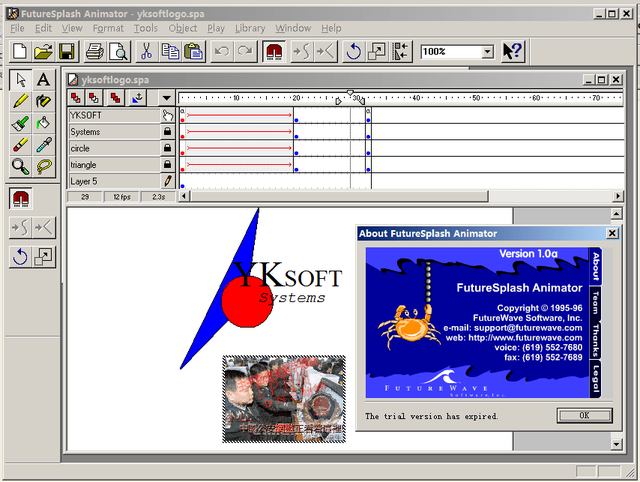Open the timeline layer options arrow
Screen dimensions: 640x482
coord(166,98)
